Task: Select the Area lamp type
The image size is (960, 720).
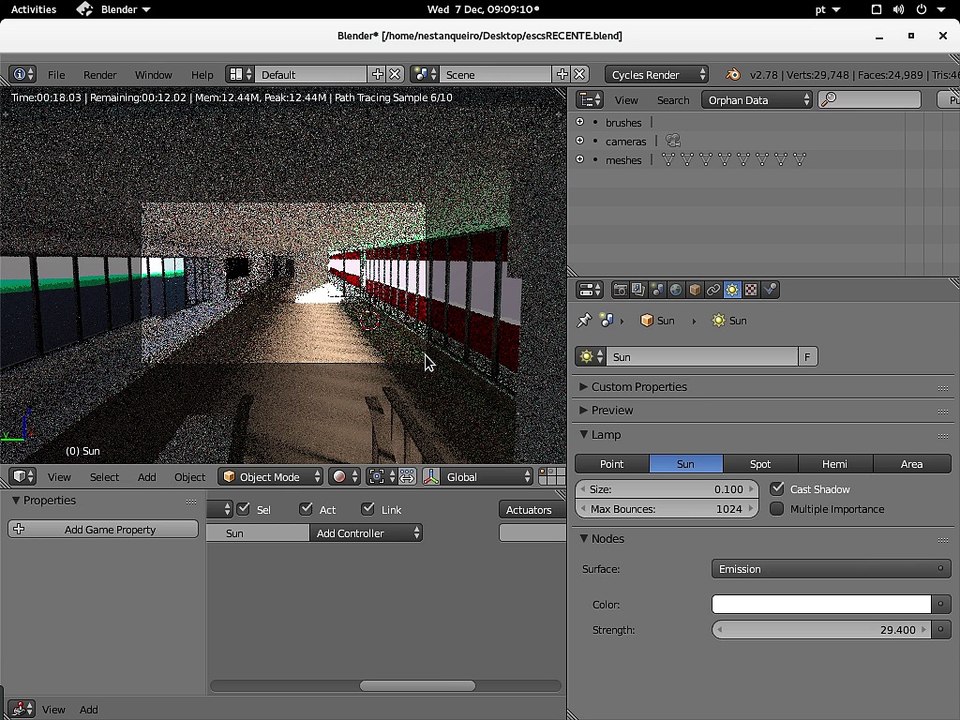Action: [x=912, y=463]
